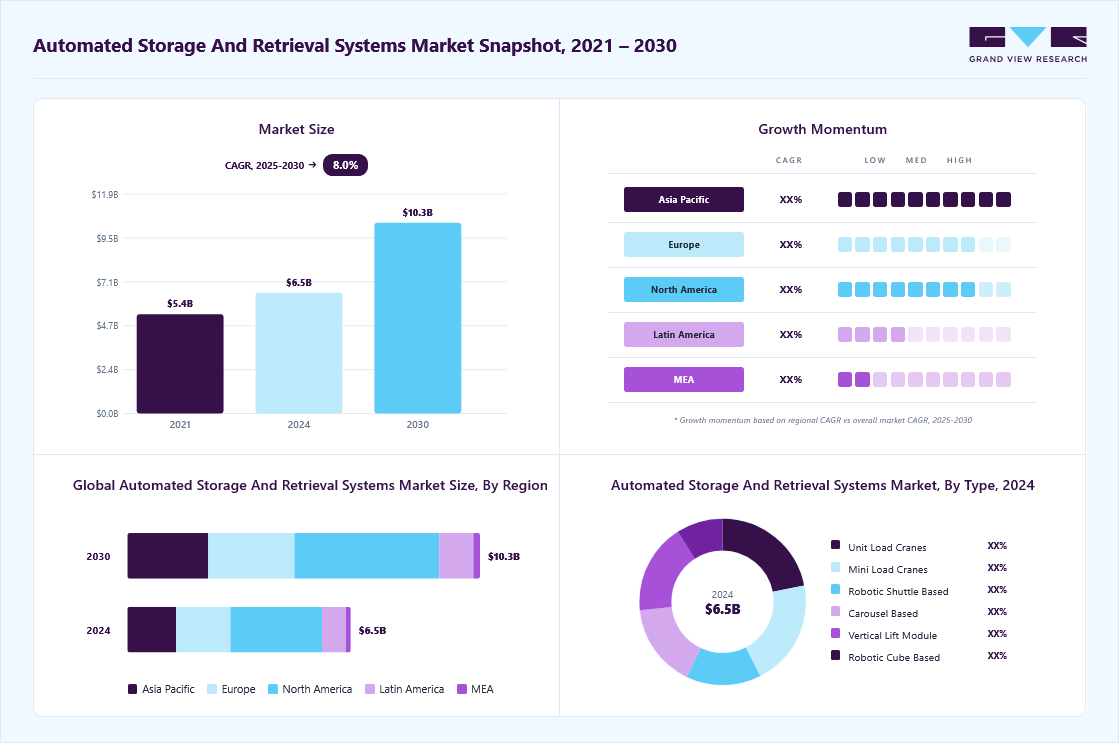Click the $10.3B label above 2030 bar
Viewport: 1120px width, 743px height.
click(x=418, y=212)
